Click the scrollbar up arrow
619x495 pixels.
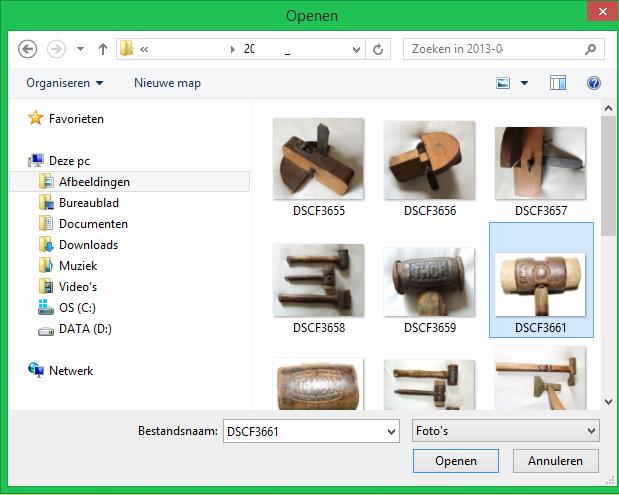tap(608, 108)
